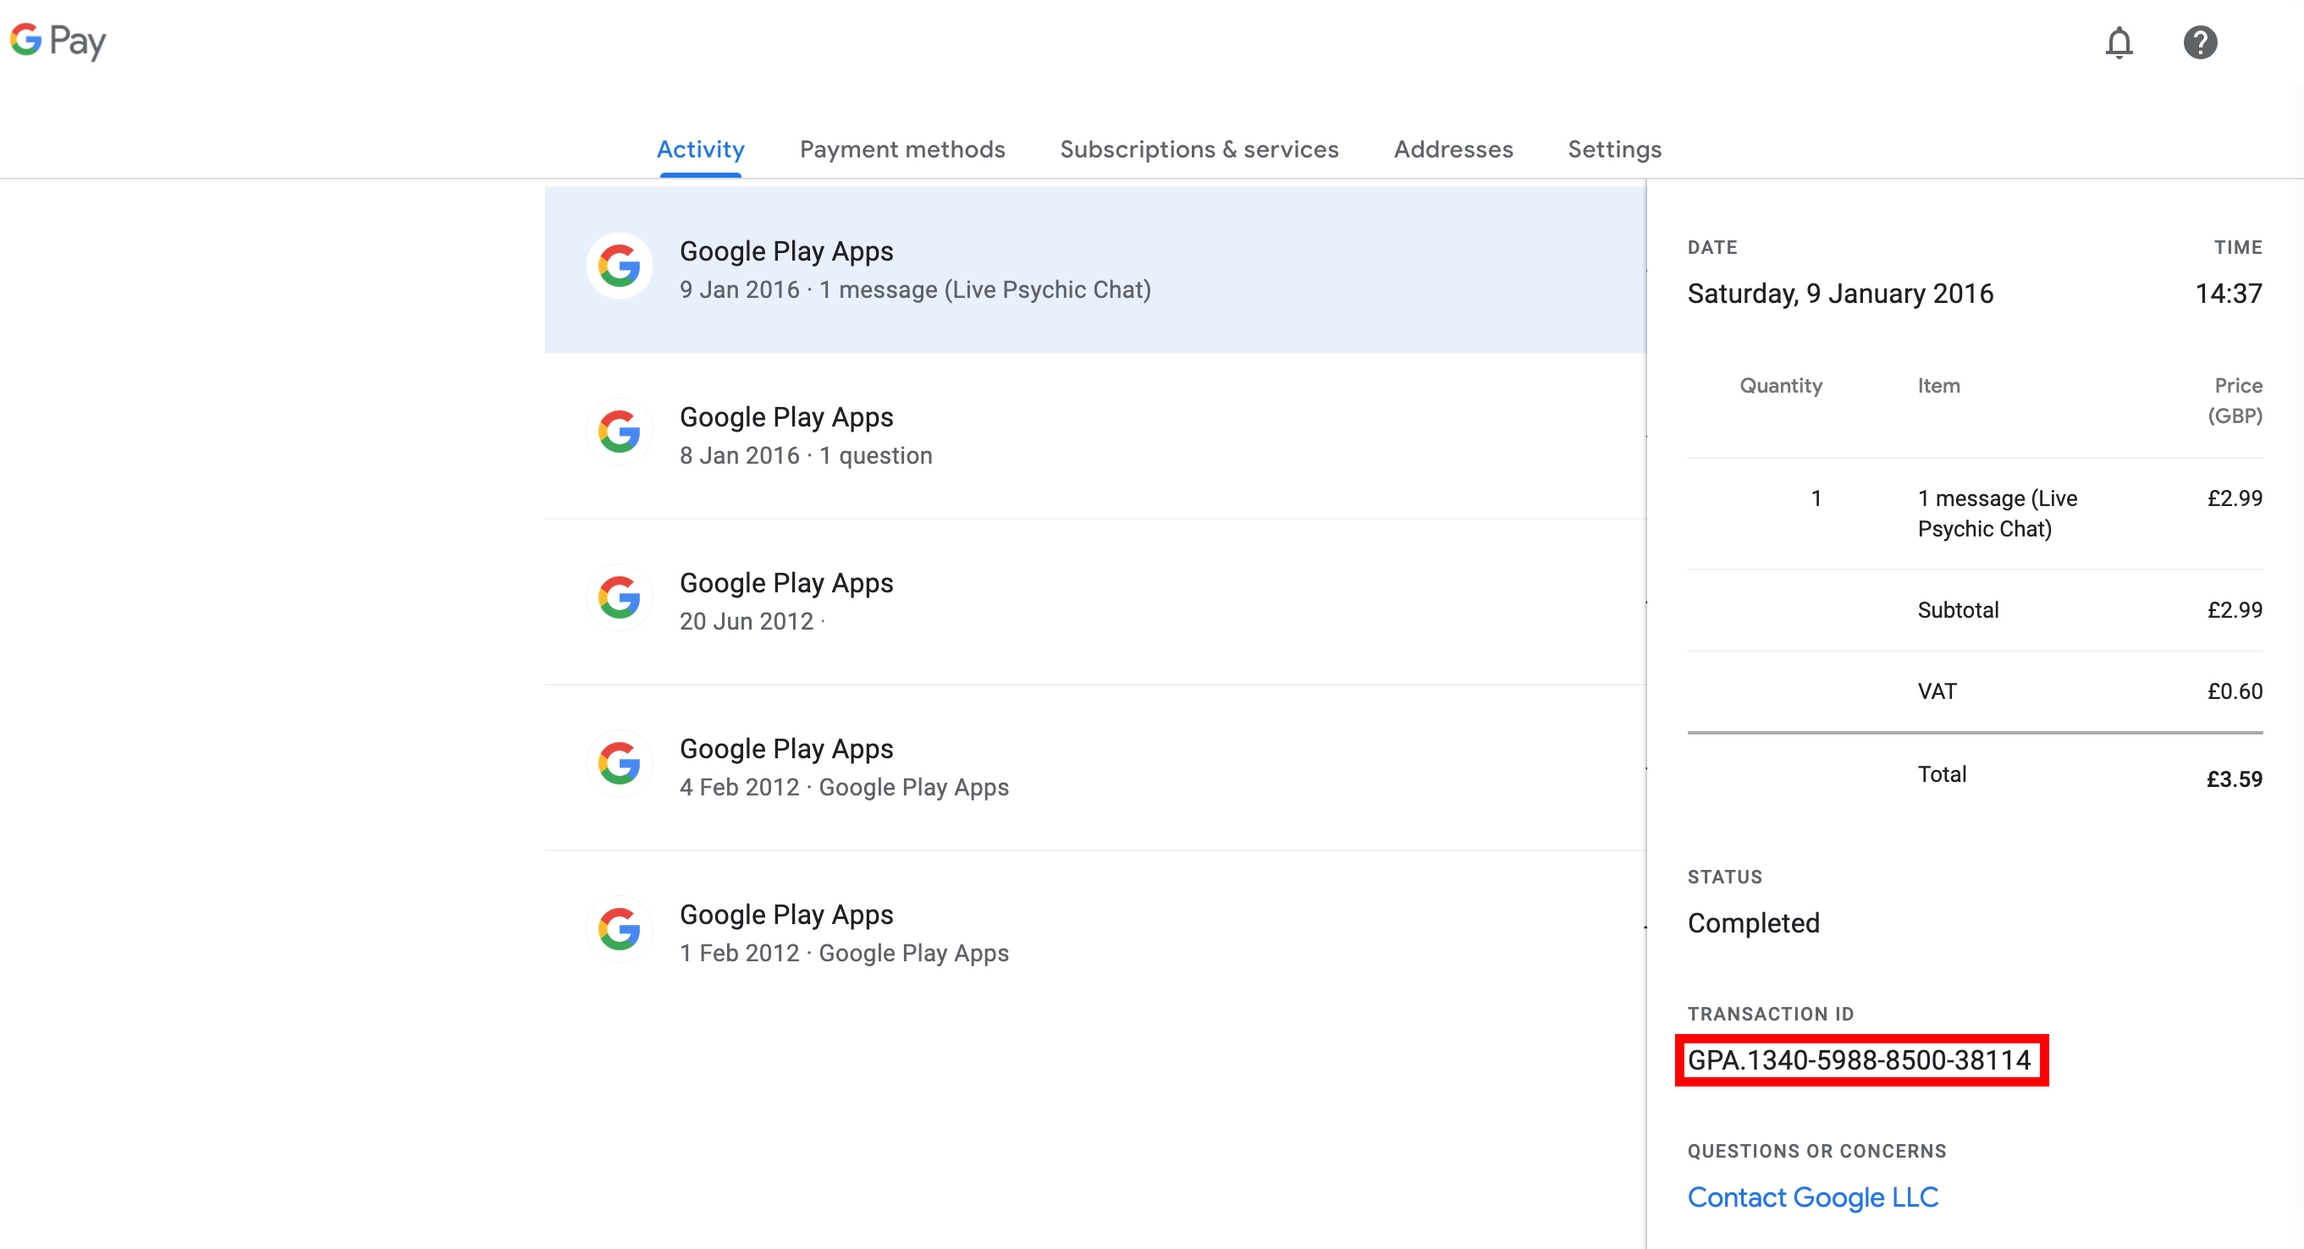Viewport: 2304px width, 1249px height.
Task: Open the 20 Jun 2012 transaction entry
Action: click(x=1095, y=602)
